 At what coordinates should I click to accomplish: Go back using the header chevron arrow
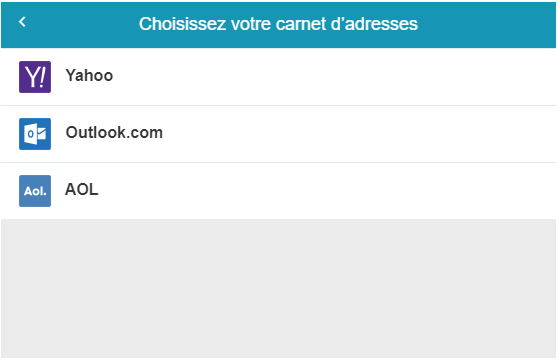point(22,22)
